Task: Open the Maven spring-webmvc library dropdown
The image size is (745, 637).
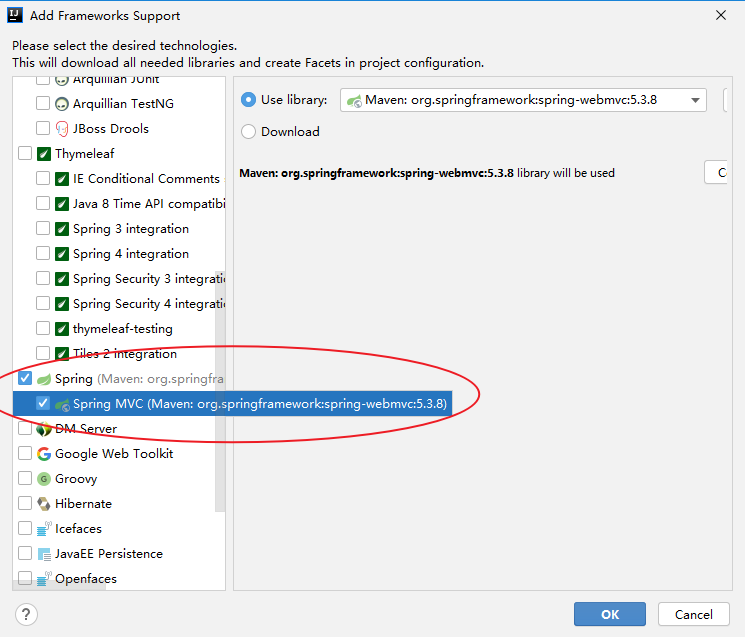Action: [523, 100]
